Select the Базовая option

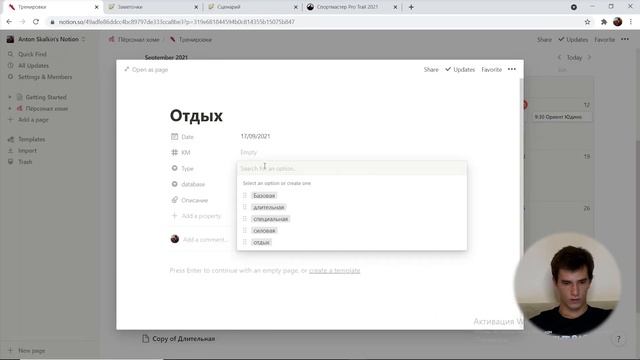point(264,196)
